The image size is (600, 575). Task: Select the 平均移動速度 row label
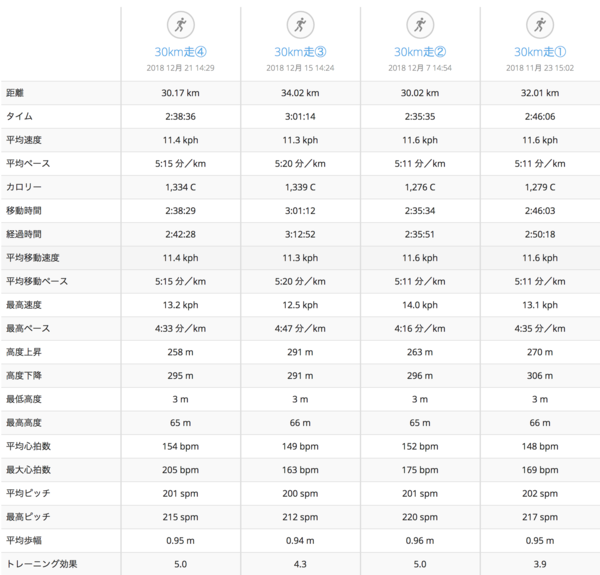[x=33, y=258]
